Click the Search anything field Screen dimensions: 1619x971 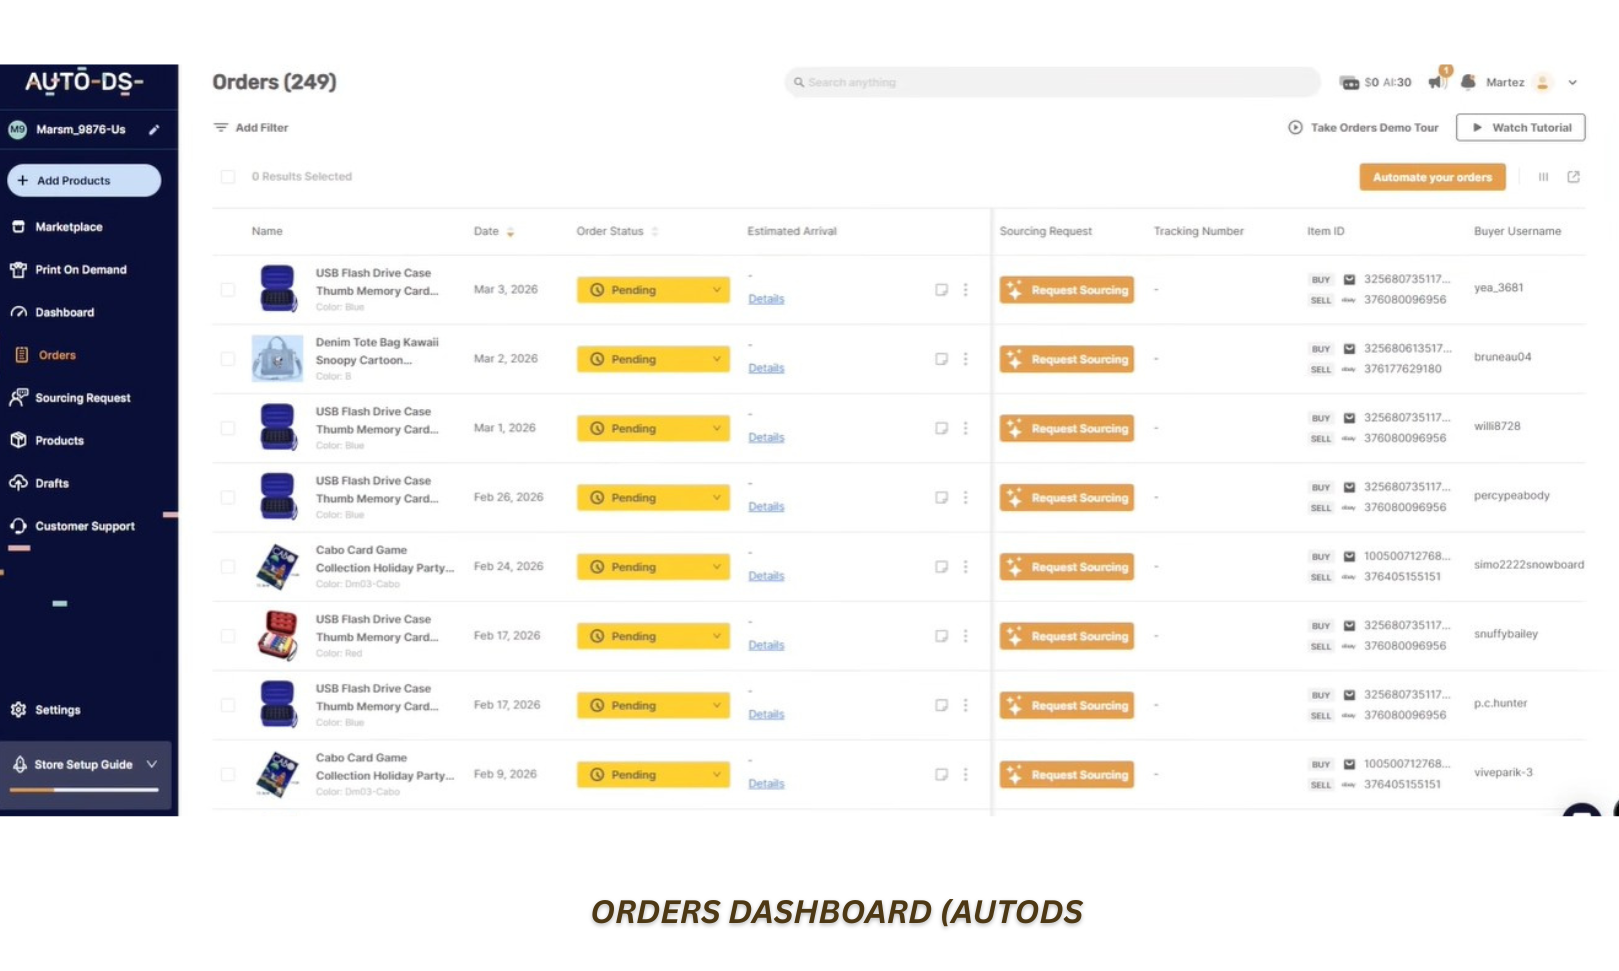pyautogui.click(x=1053, y=82)
